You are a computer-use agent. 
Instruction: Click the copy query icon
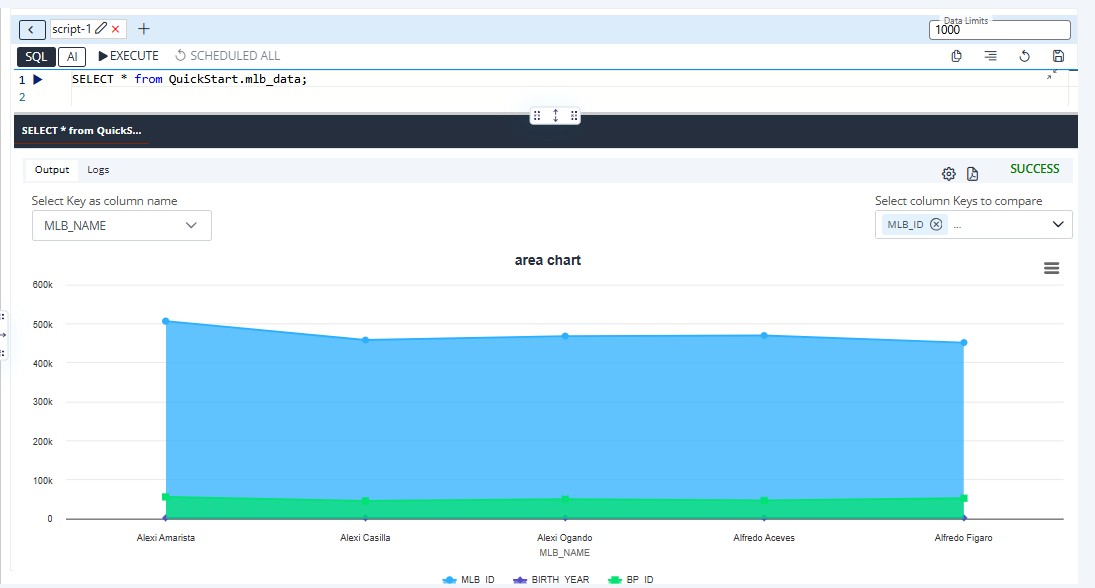(956, 56)
